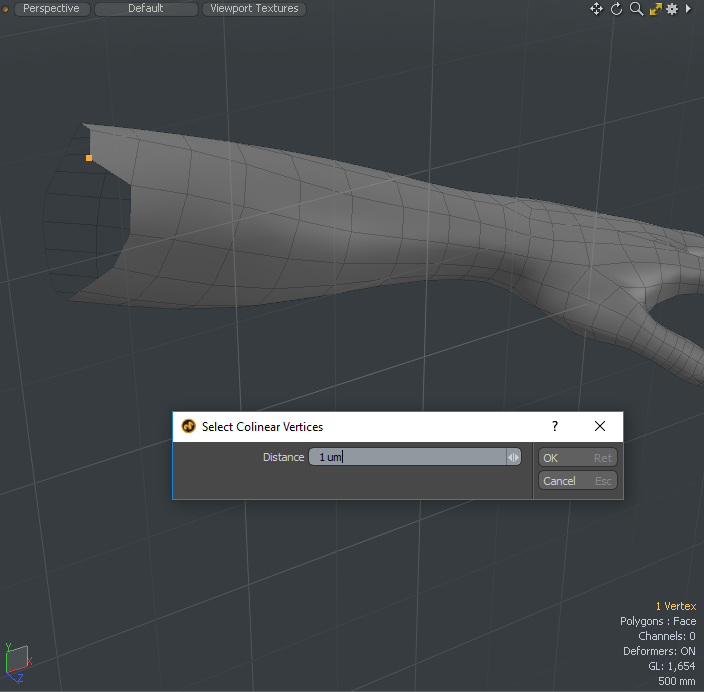Screen dimensions: 704x692
Task: Open the Viewport Textures dropdown
Action: pos(254,9)
